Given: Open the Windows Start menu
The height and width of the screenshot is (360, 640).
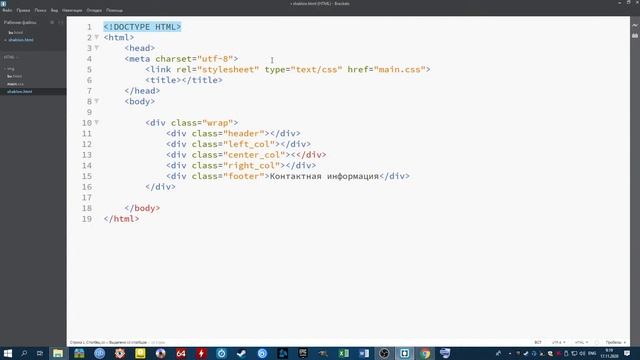Looking at the screenshot, I should coord(7,353).
